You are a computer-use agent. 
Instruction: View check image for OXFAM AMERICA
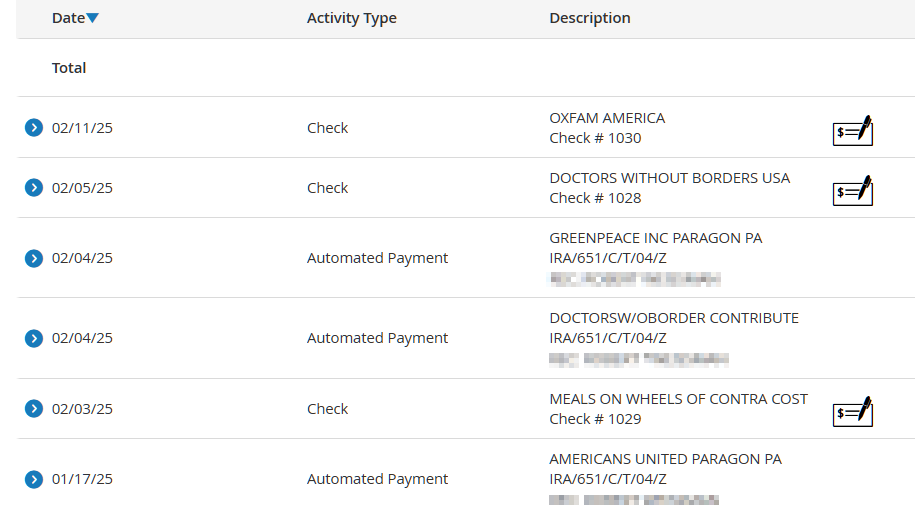(853, 131)
